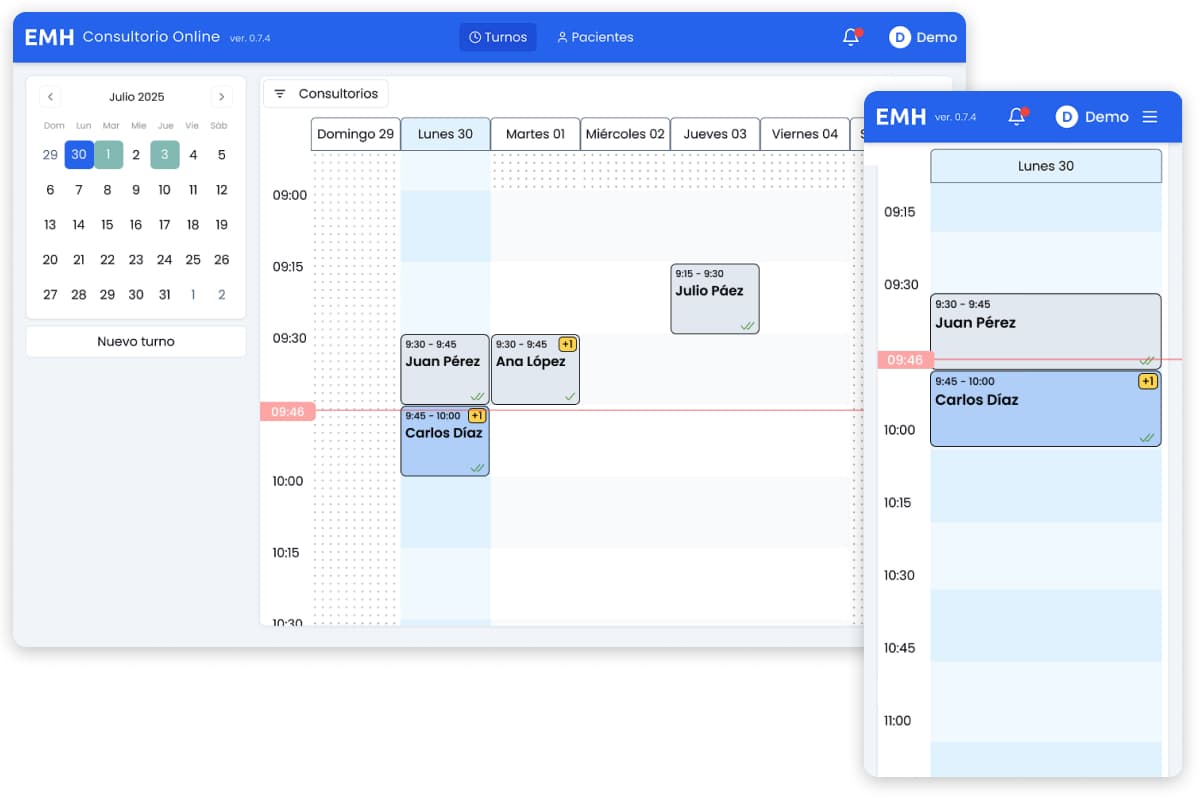The width and height of the screenshot is (1200, 800).
Task: Go to next month in mini calendar
Action: (221, 97)
